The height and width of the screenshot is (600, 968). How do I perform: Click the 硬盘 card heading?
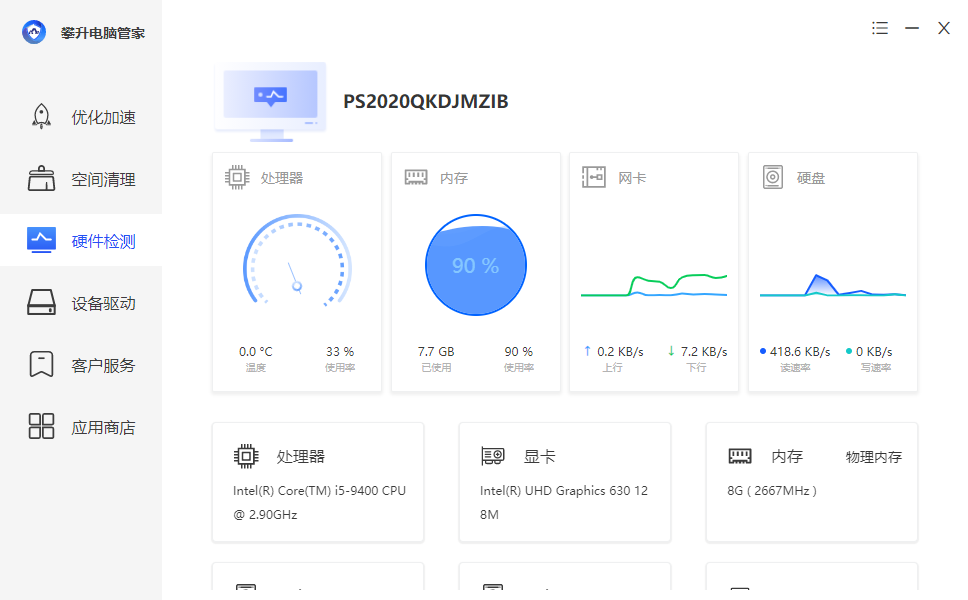pos(811,178)
